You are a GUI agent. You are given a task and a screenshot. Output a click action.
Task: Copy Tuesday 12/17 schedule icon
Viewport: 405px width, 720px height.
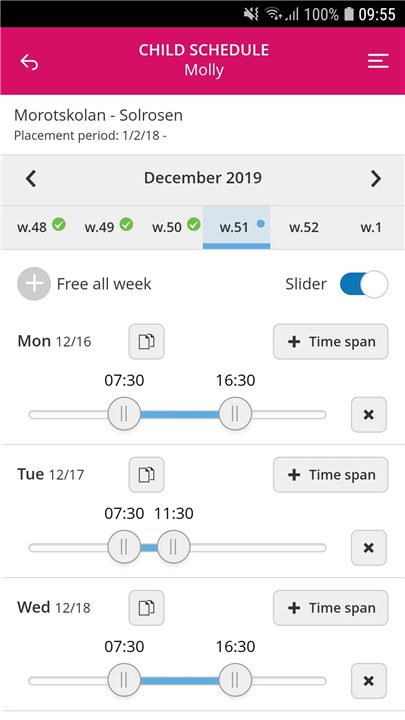click(x=146, y=475)
